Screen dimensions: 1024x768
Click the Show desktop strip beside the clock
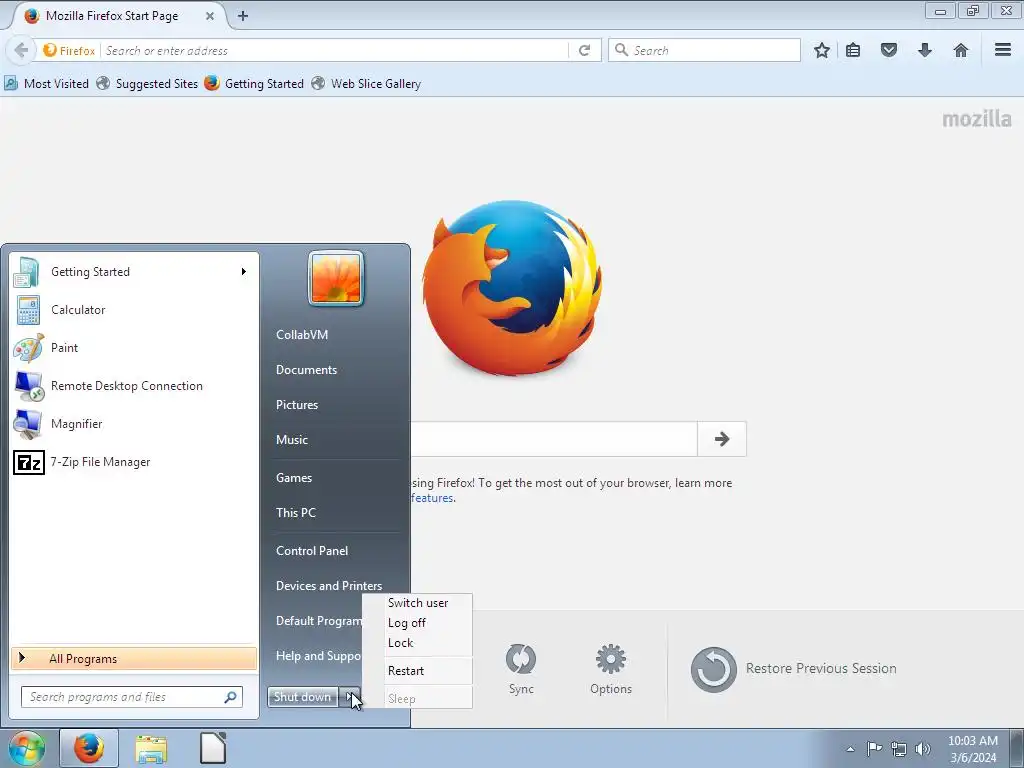pyautogui.click(x=1016, y=748)
